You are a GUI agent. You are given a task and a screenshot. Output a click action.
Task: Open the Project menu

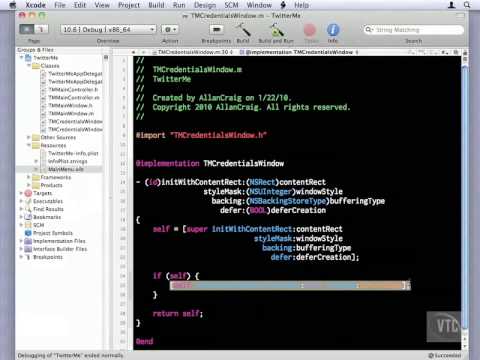click(x=129, y=5)
